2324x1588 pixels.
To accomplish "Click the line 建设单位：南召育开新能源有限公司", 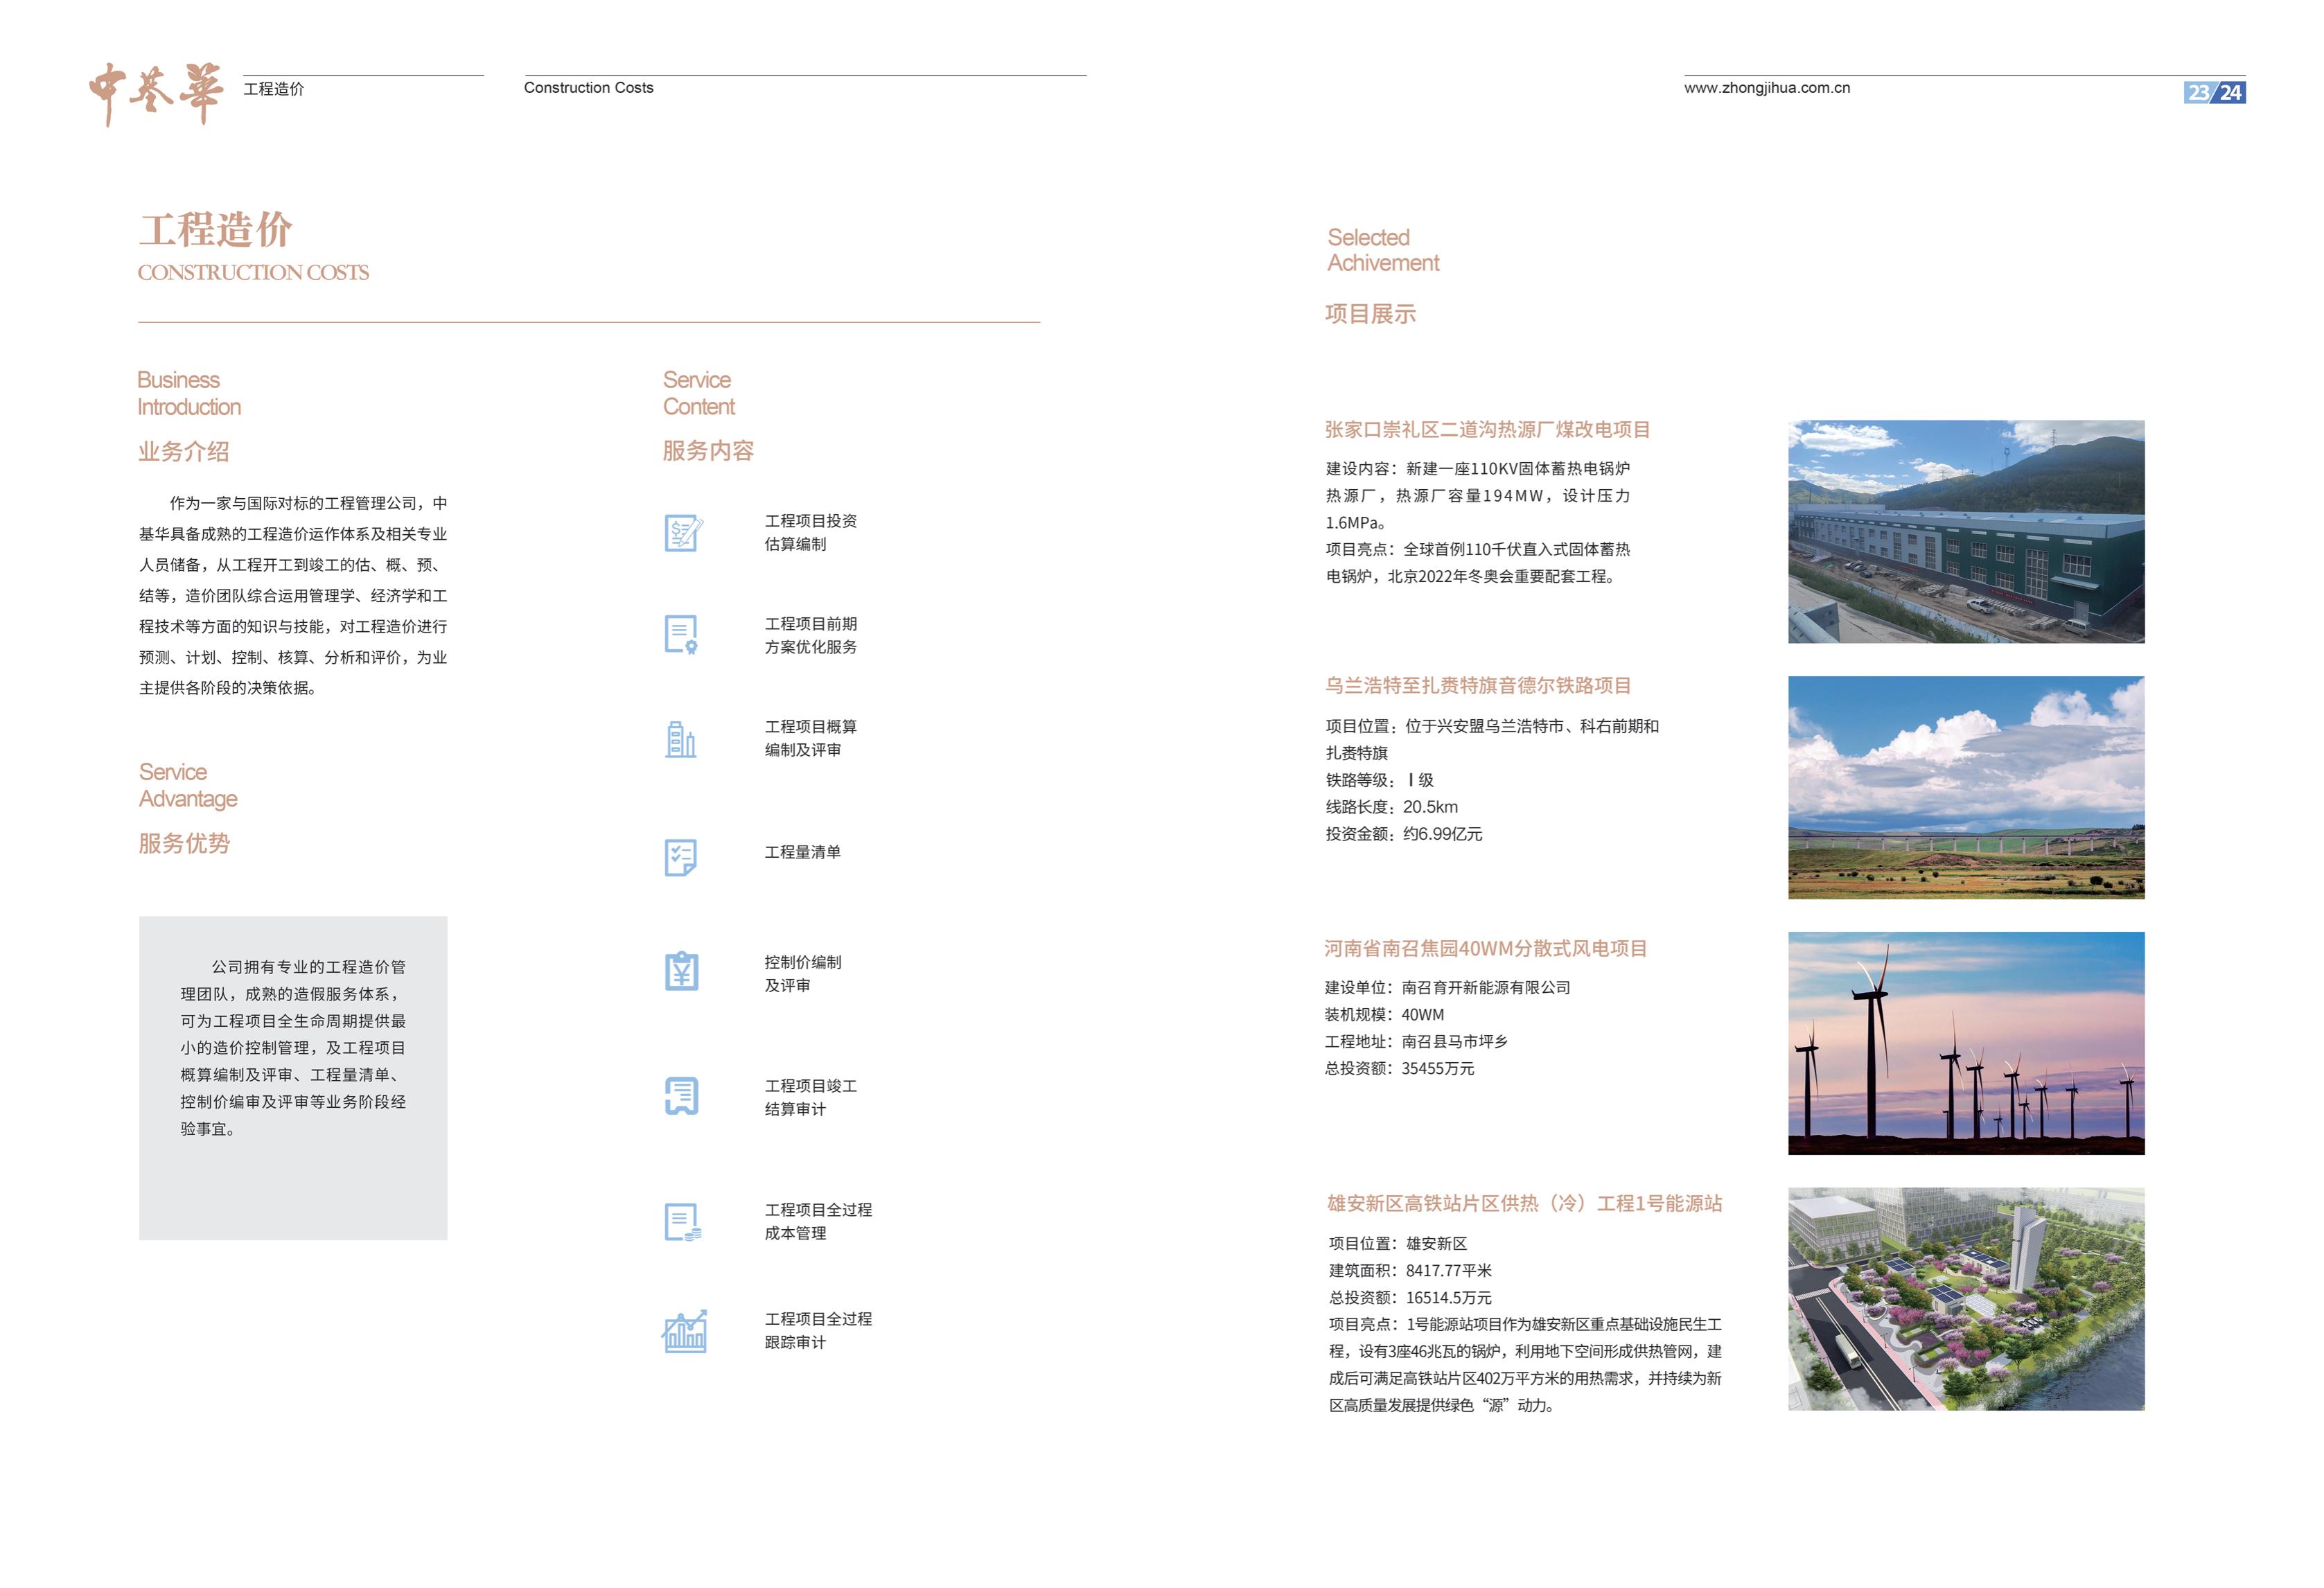I will [x=1448, y=988].
